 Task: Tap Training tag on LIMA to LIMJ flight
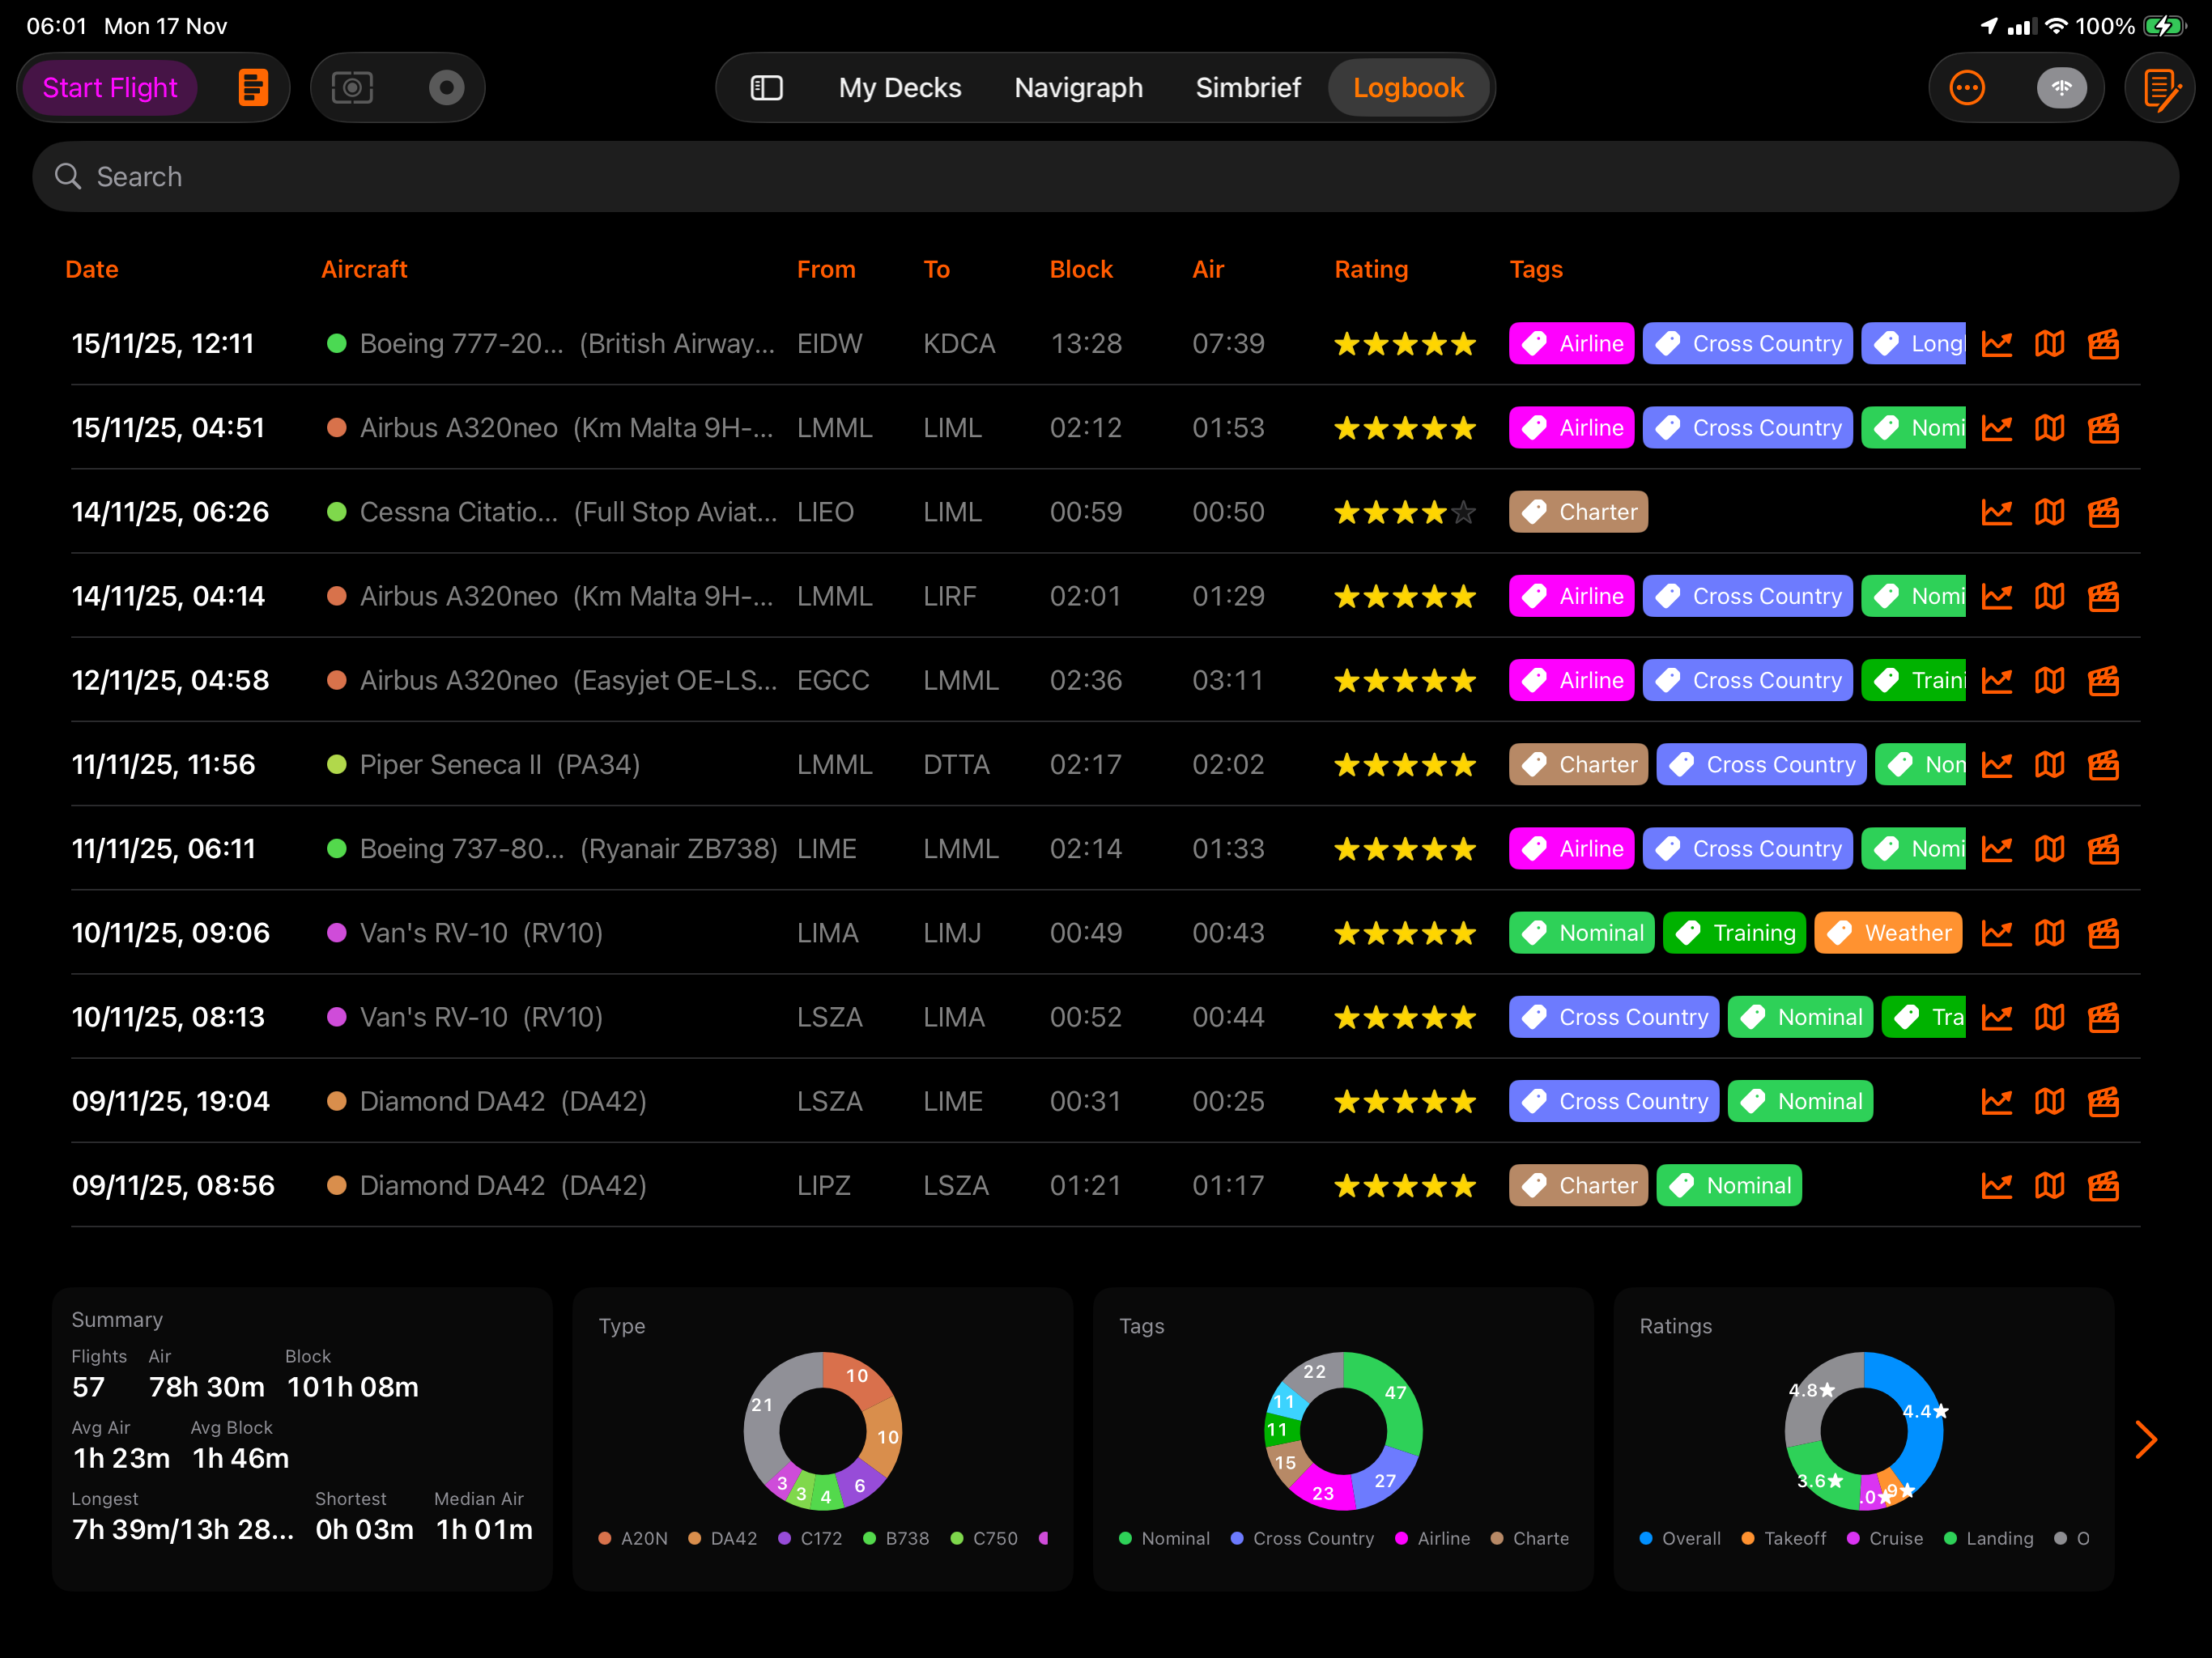pos(1734,933)
